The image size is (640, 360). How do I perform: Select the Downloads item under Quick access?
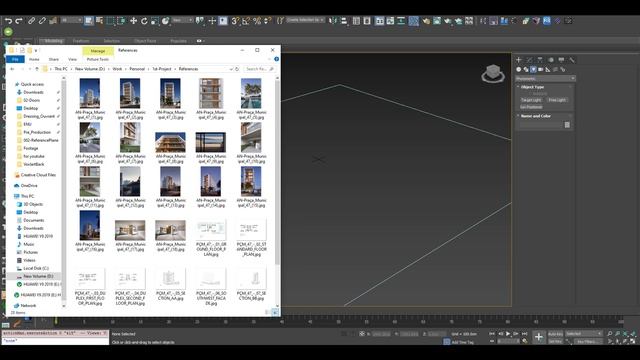[x=33, y=92]
